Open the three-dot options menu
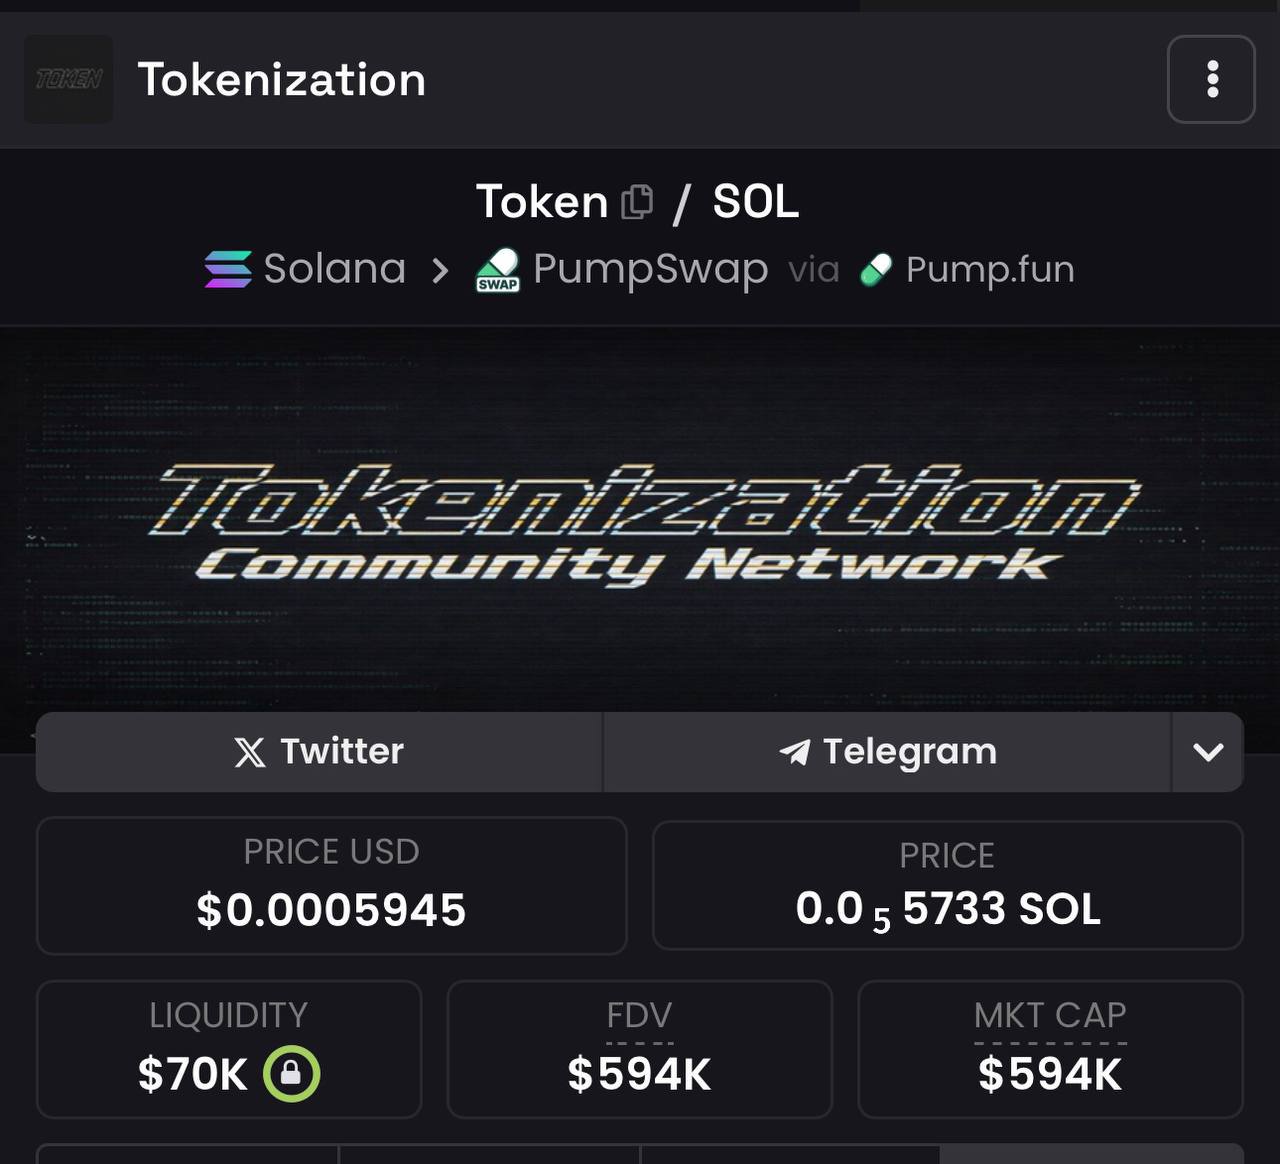 (1211, 79)
